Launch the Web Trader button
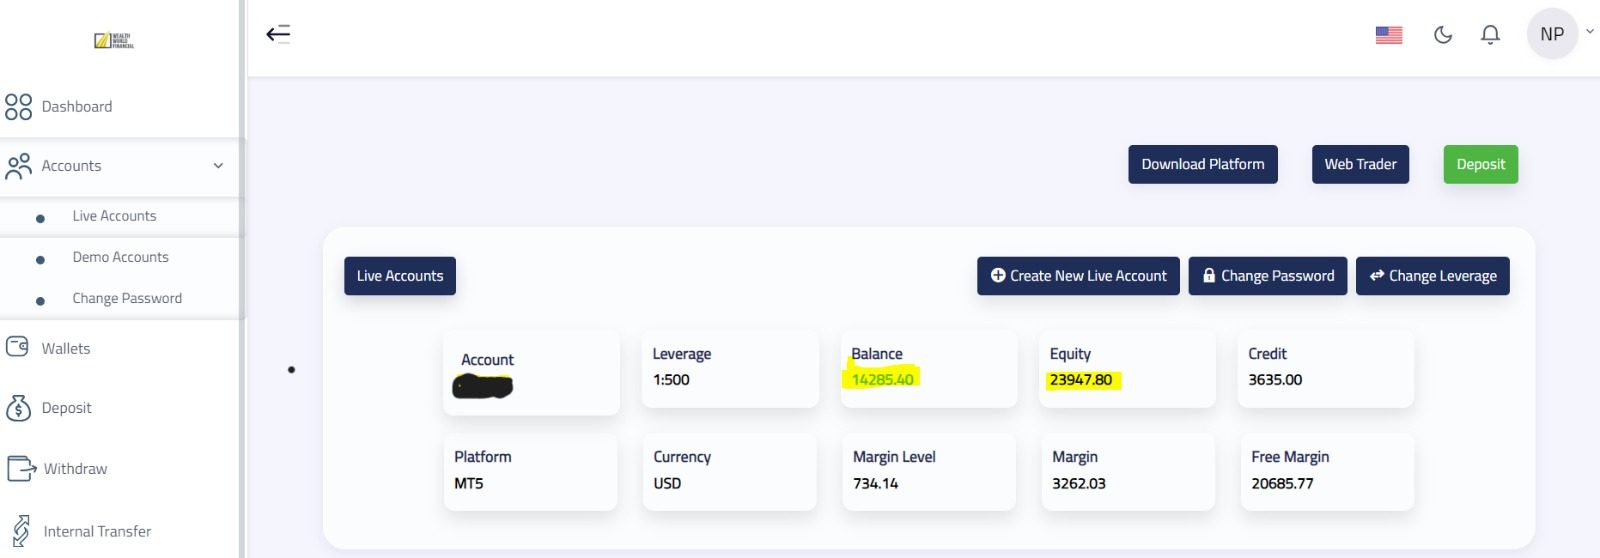This screenshot has width=1600, height=558. (1360, 164)
